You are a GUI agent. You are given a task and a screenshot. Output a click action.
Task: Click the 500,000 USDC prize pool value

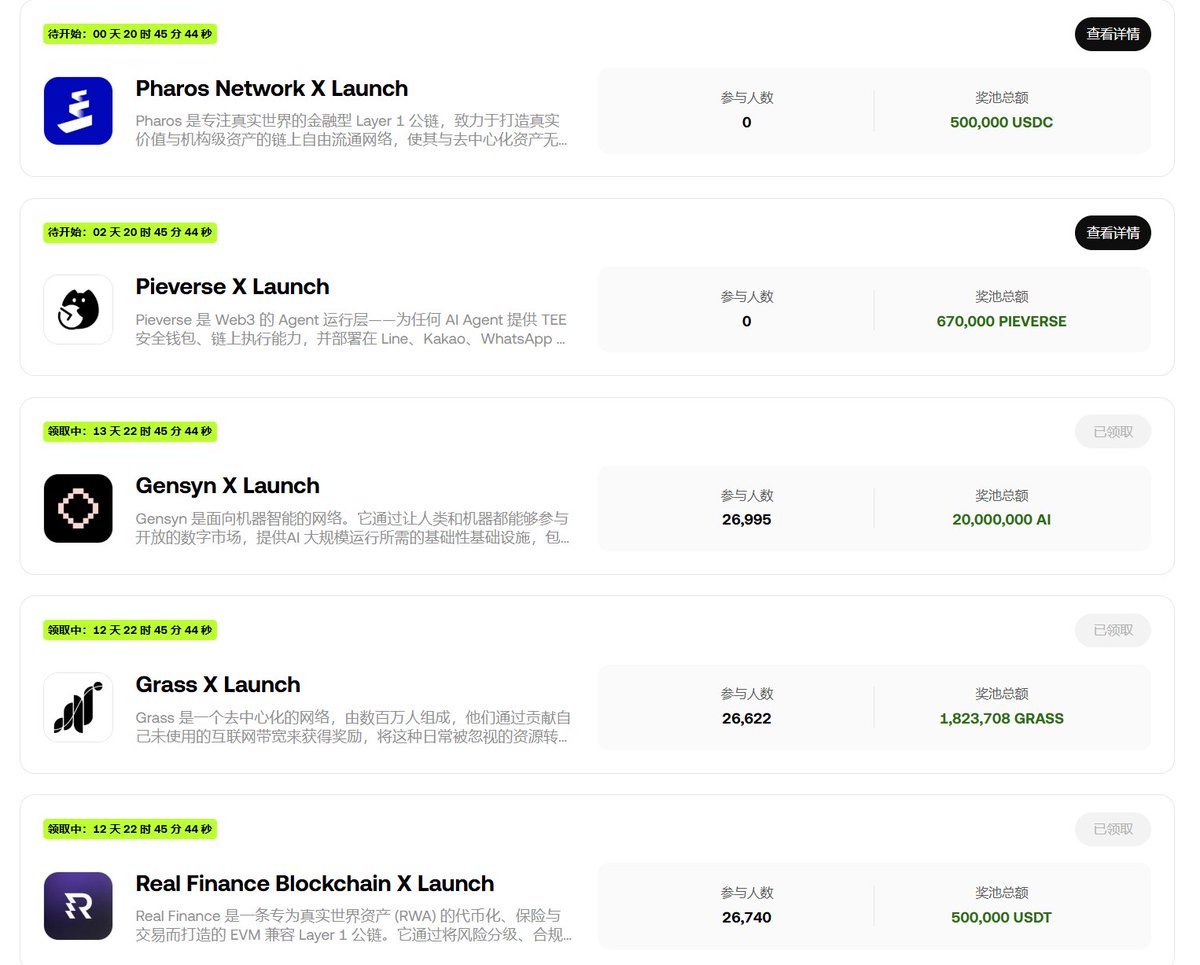point(1001,122)
